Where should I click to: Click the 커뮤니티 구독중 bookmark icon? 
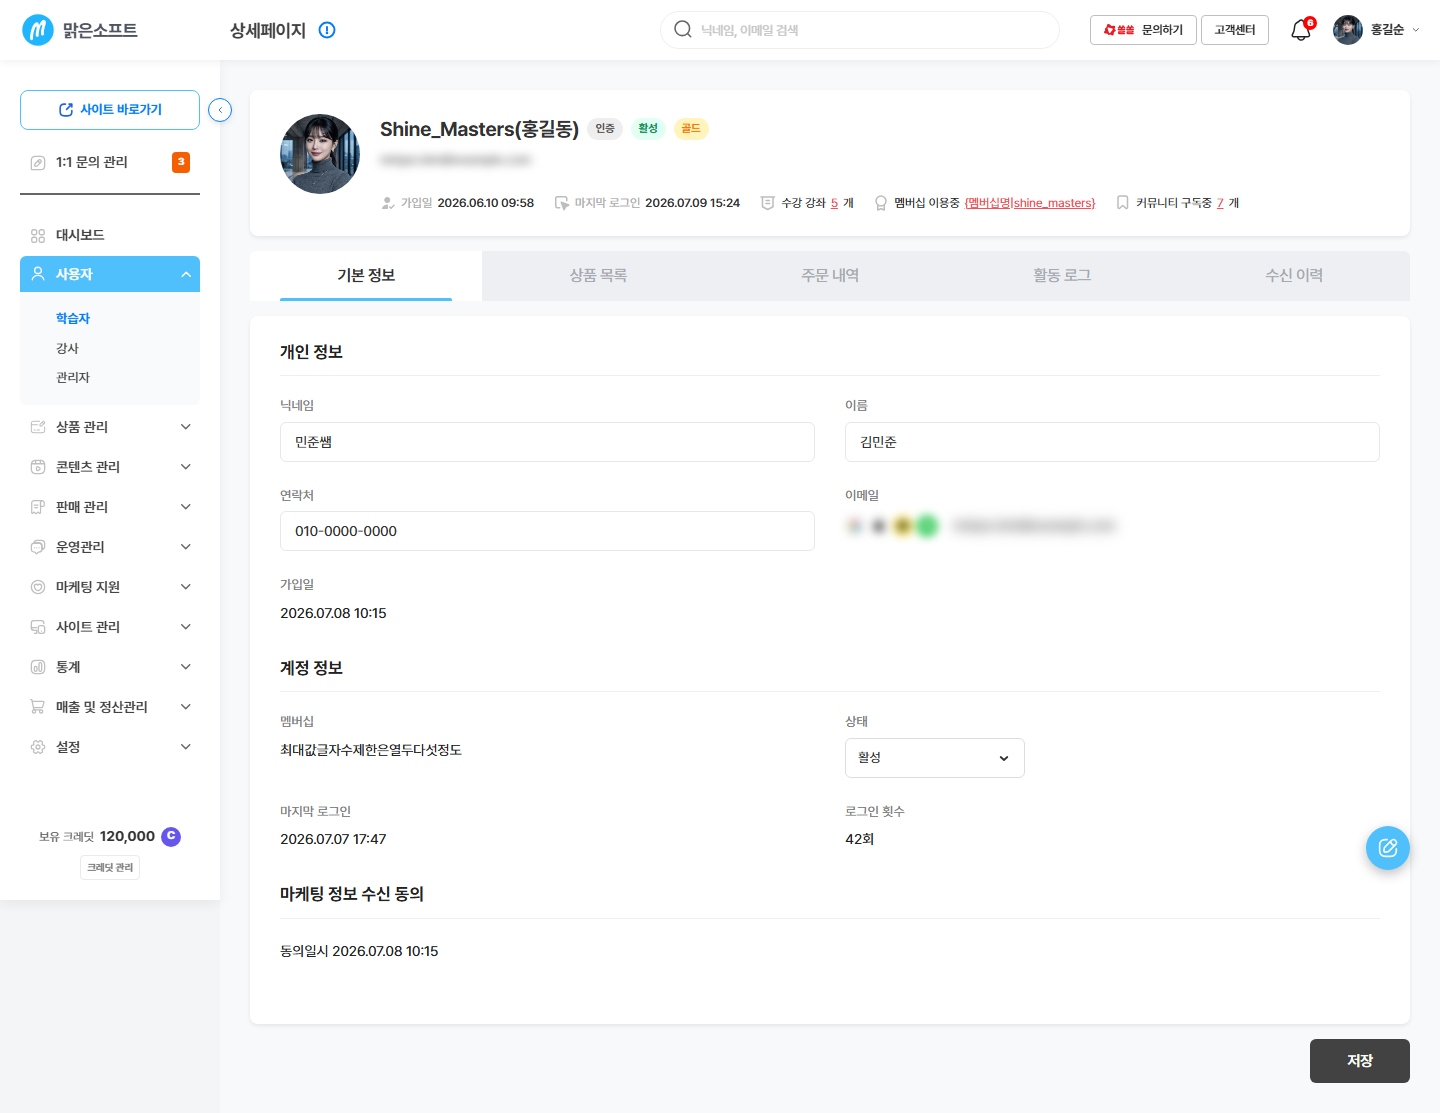click(x=1123, y=203)
